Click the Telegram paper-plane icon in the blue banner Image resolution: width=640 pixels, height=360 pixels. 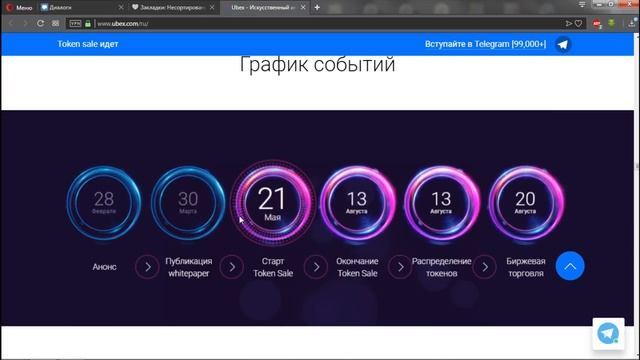point(563,44)
